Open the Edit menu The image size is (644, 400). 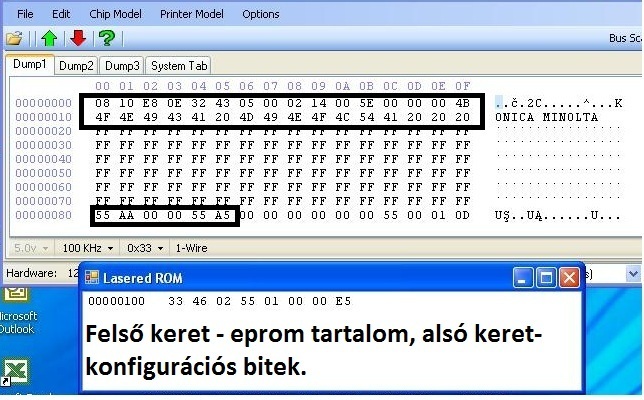coord(61,14)
